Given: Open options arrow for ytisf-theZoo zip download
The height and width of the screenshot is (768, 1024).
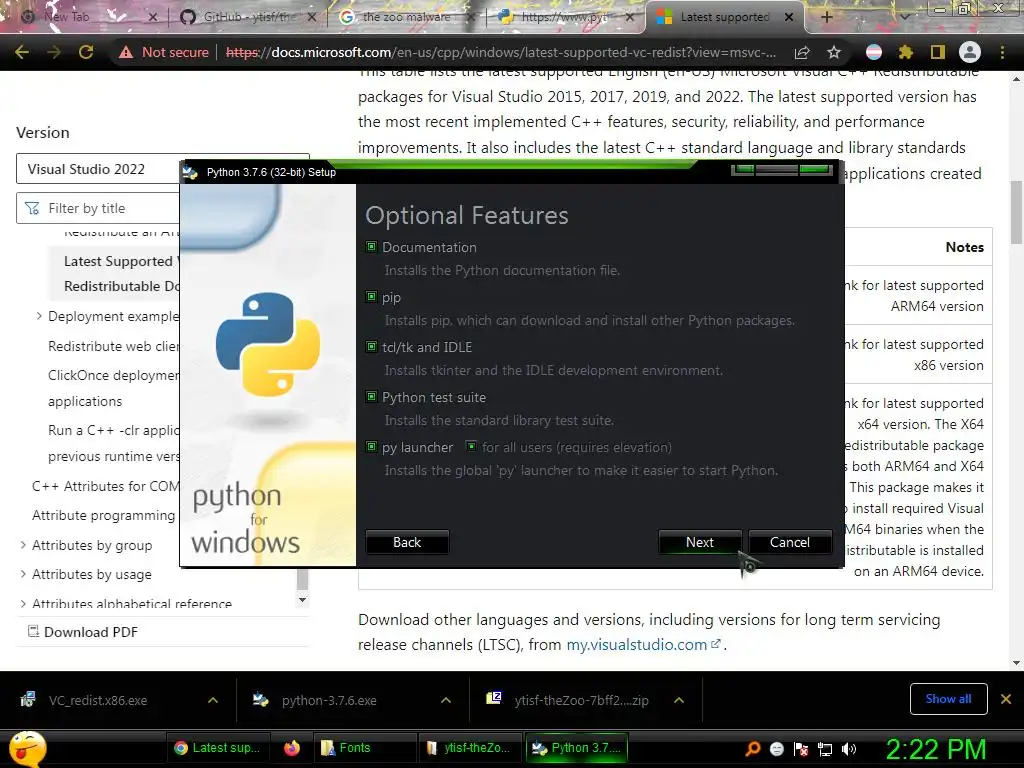Looking at the screenshot, I should pyautogui.click(x=679, y=700).
